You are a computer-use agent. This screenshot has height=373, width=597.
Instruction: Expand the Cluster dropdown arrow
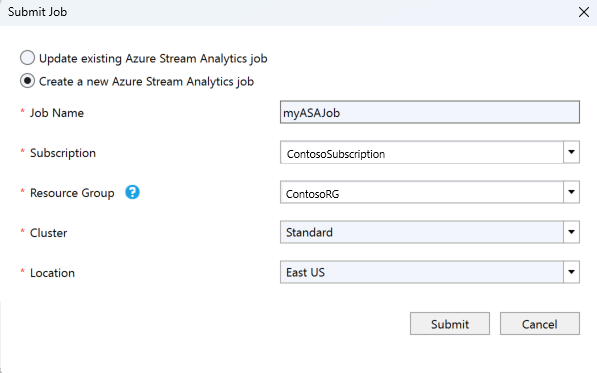[x=571, y=232]
